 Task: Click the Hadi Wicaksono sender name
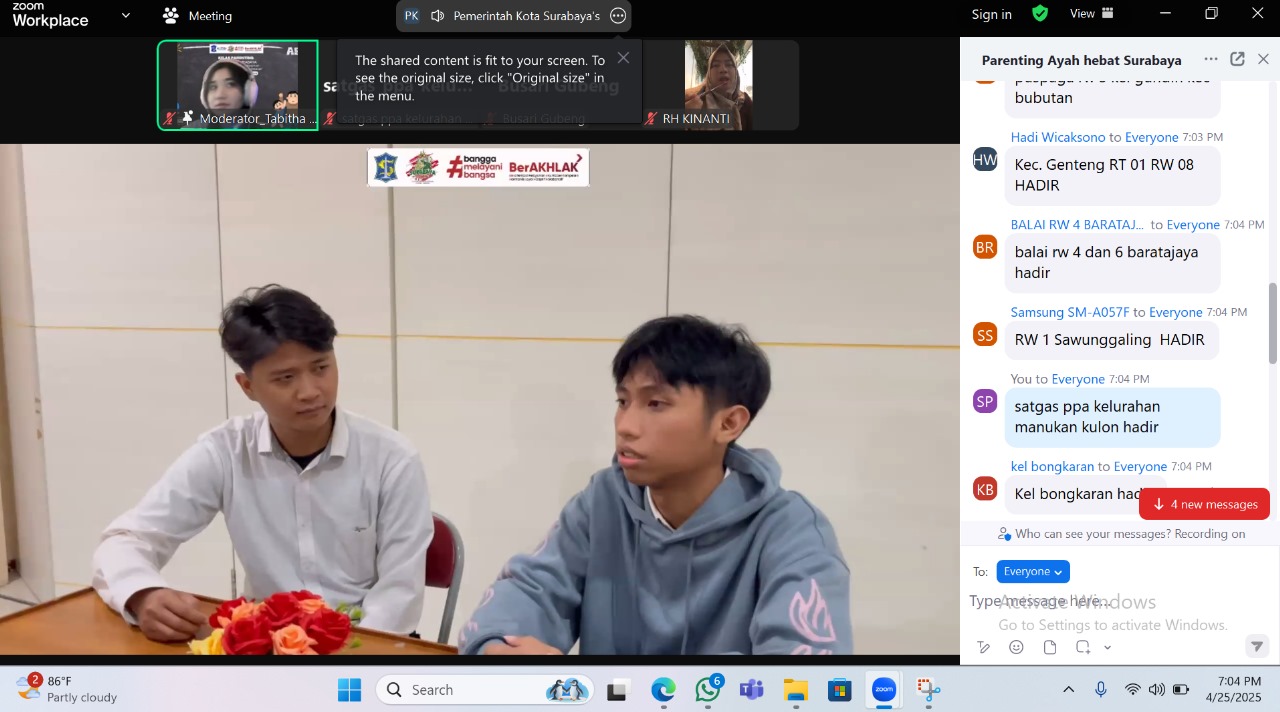1058,137
